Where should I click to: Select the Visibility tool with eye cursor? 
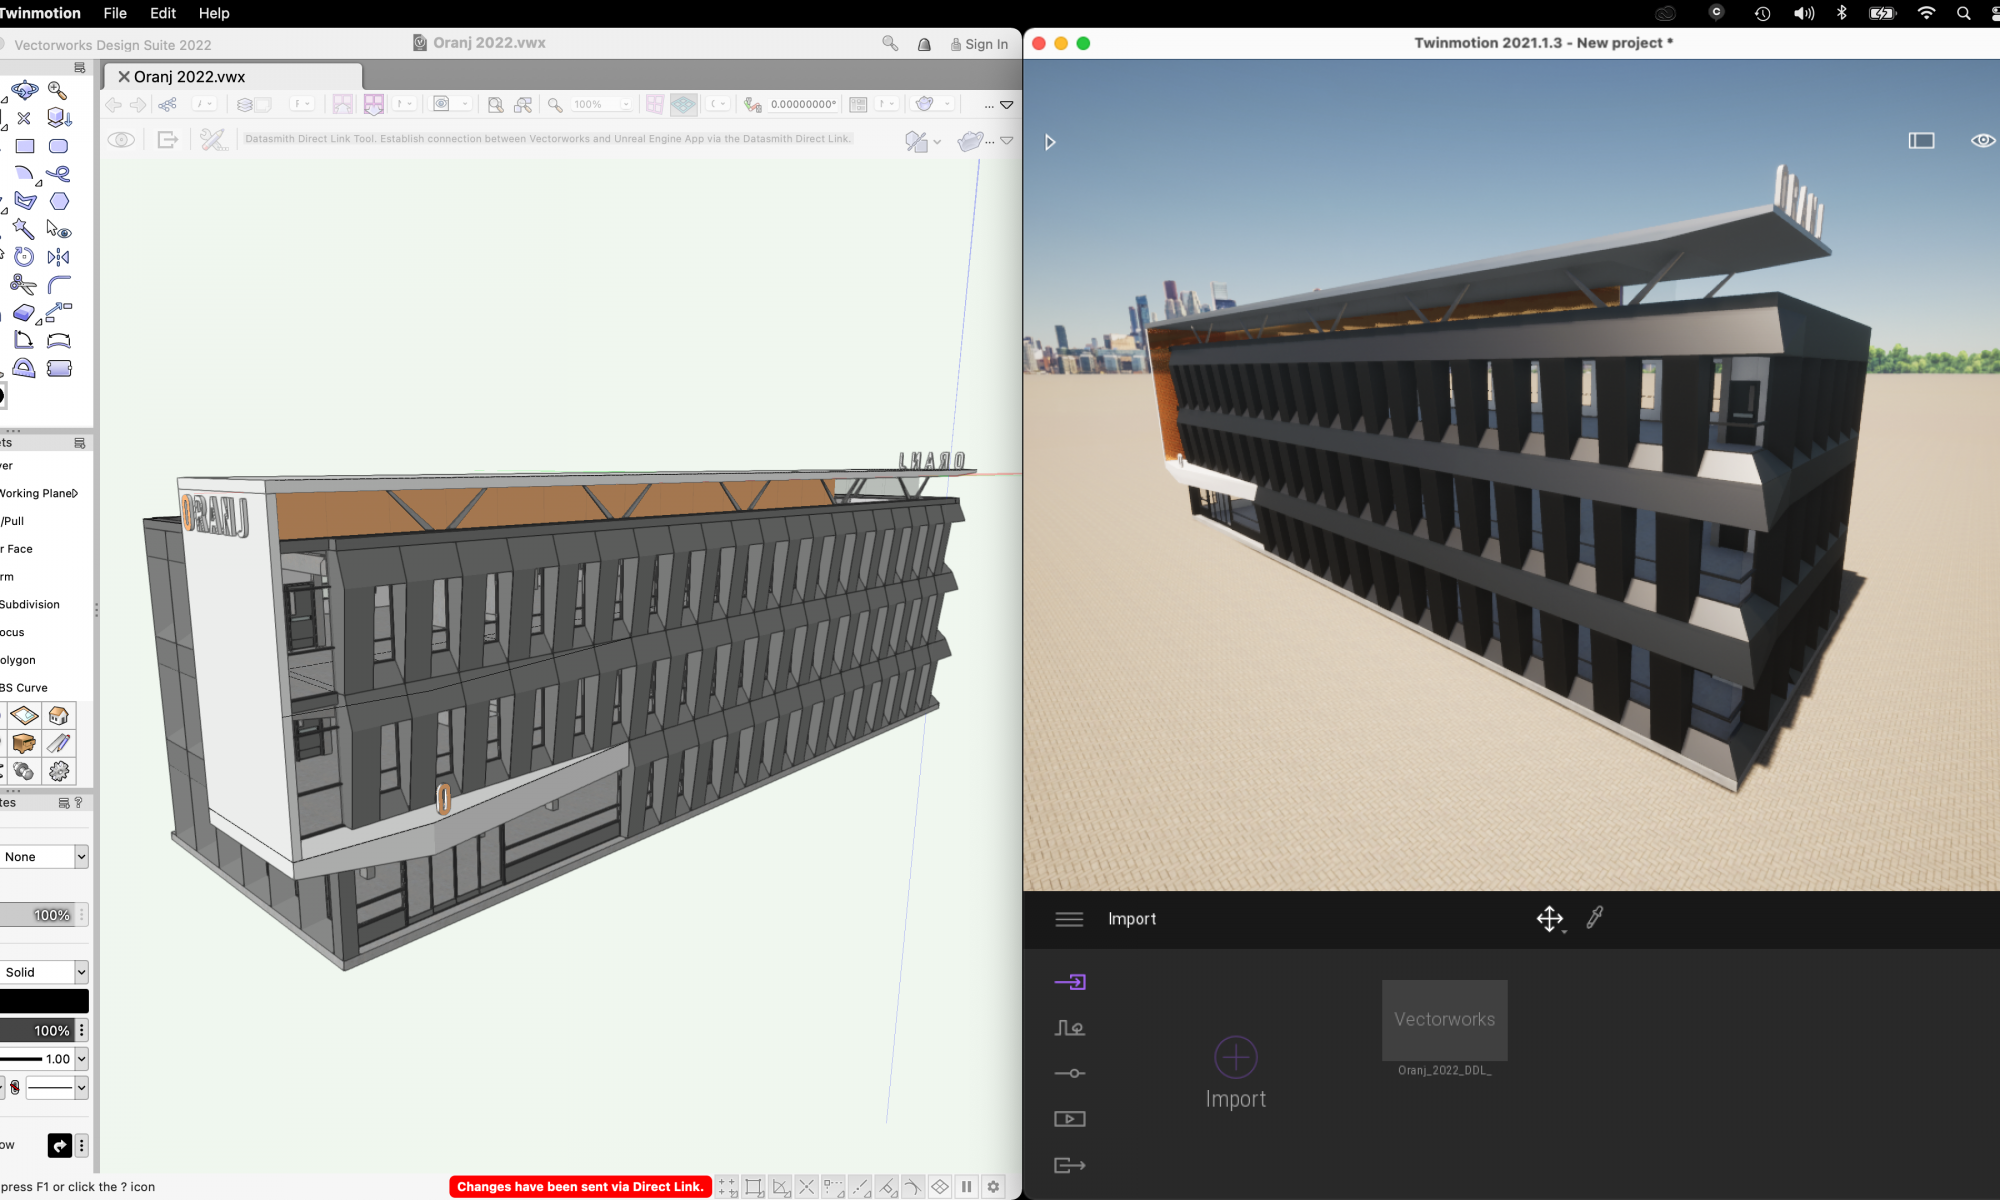click(58, 229)
